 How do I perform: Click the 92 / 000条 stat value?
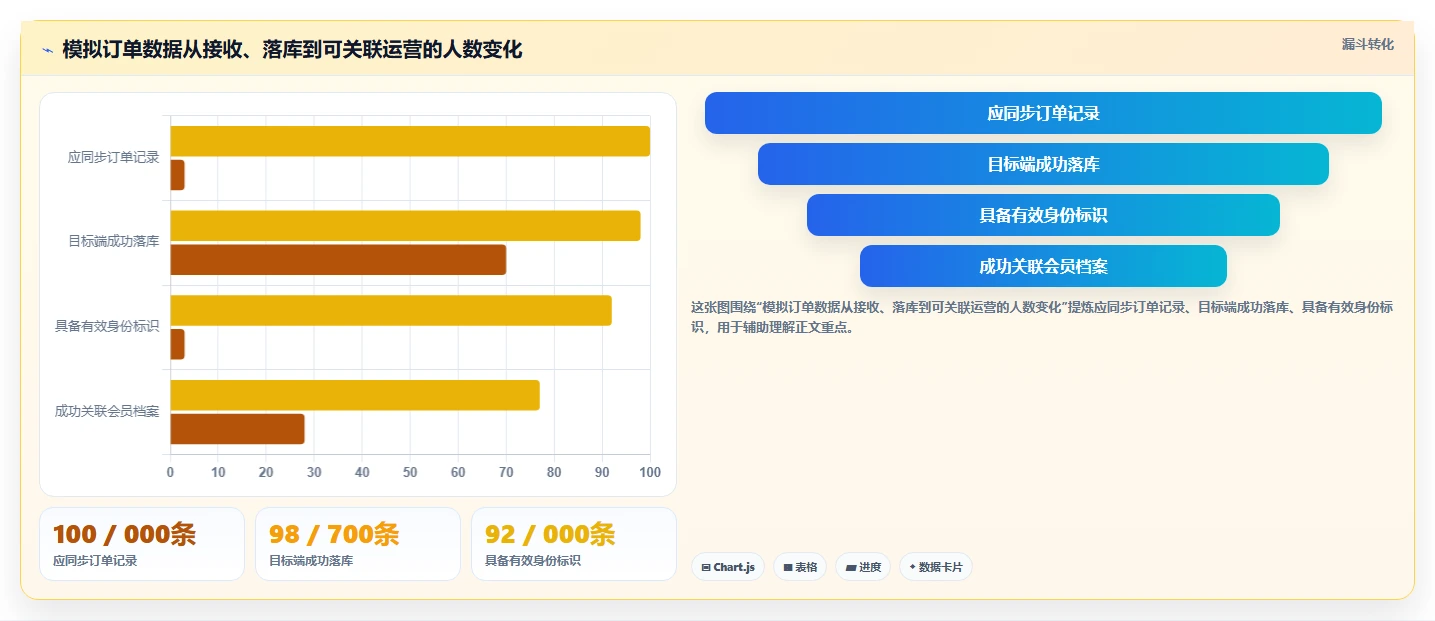(550, 534)
